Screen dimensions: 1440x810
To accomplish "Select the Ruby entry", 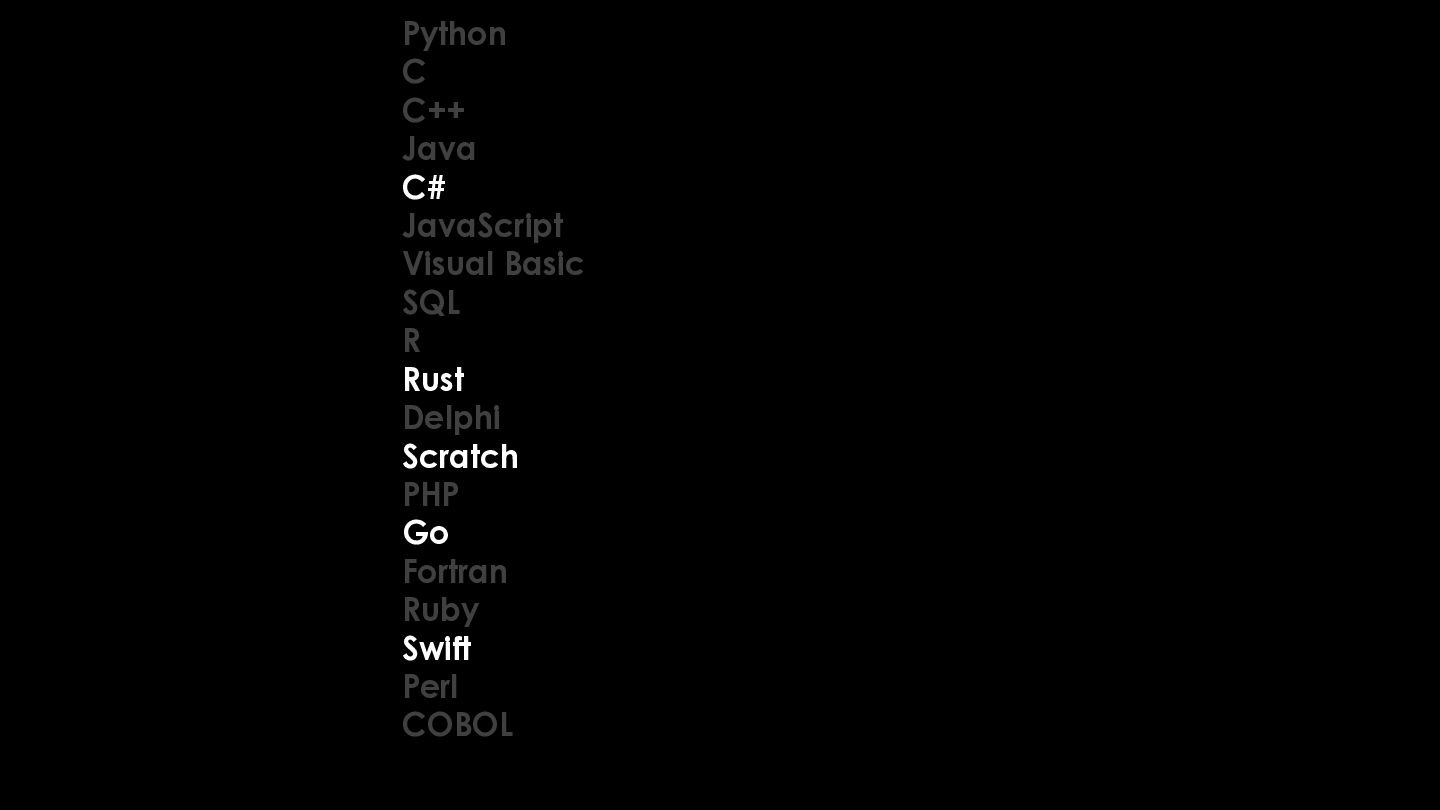I will tap(440, 611).
